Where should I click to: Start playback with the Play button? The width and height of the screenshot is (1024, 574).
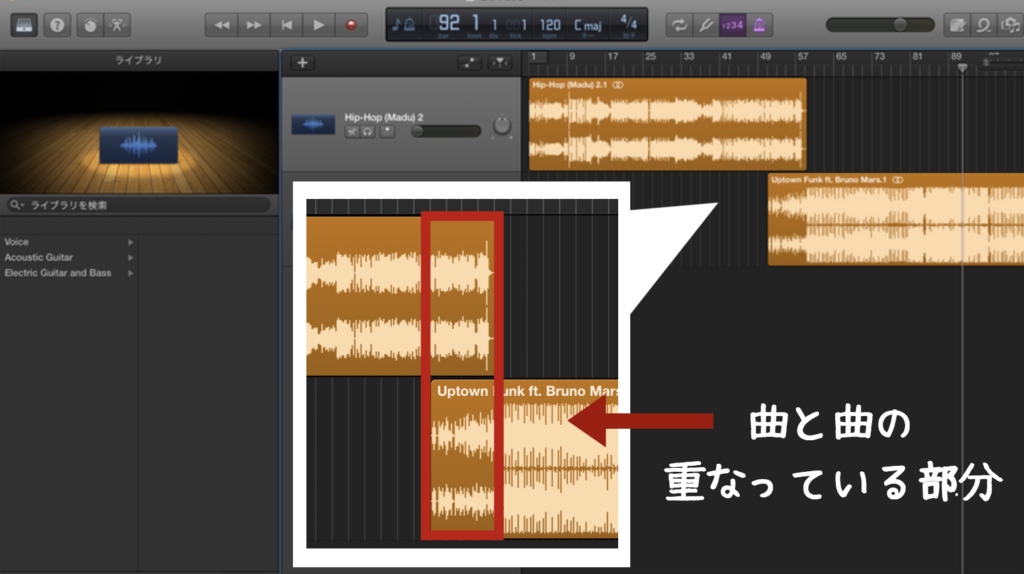tap(319, 25)
